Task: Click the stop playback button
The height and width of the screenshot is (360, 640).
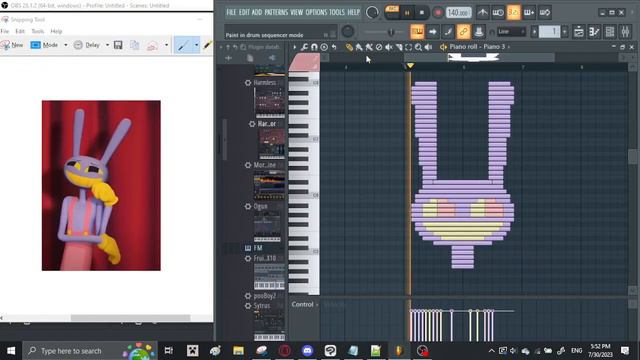Action: 422,13
